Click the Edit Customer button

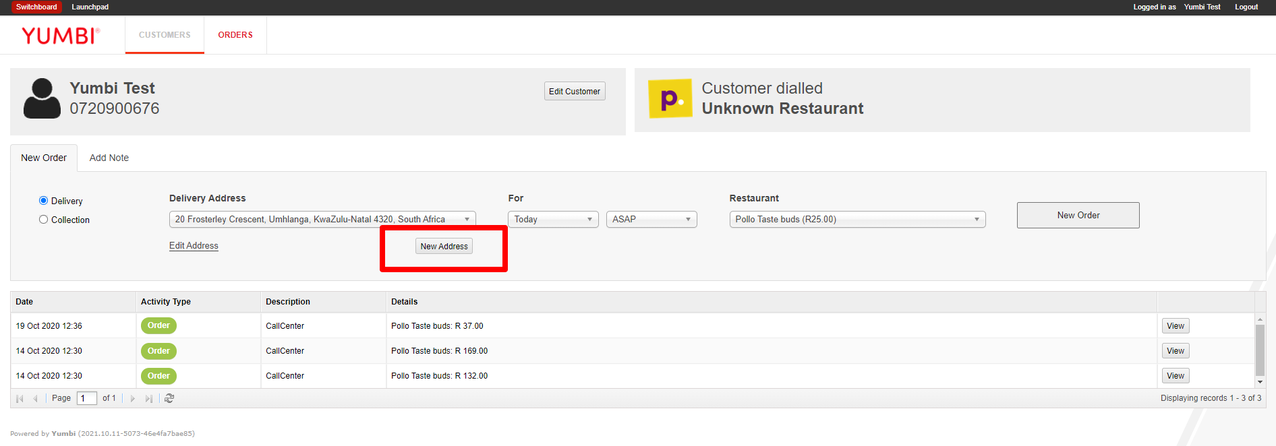[x=575, y=91]
